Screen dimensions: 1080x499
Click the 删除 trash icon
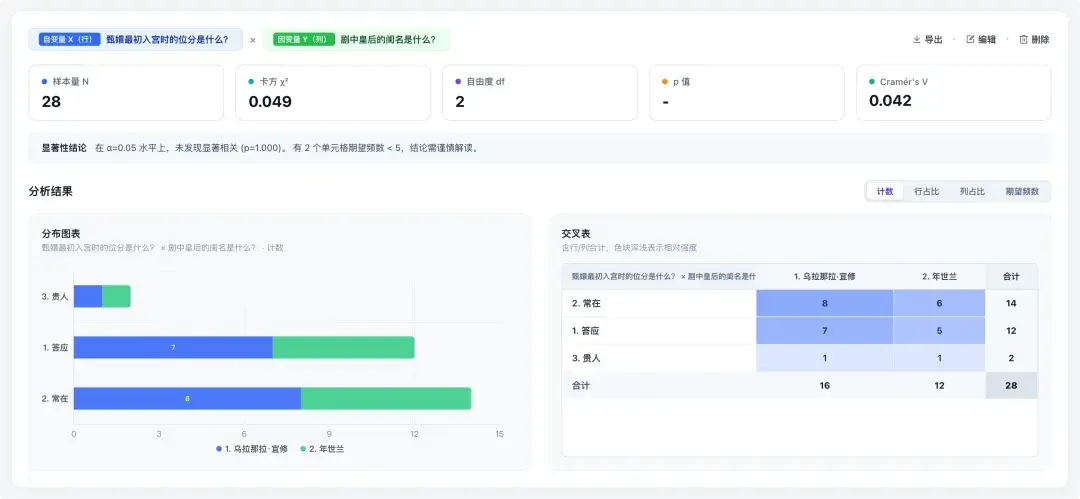tap(1024, 39)
